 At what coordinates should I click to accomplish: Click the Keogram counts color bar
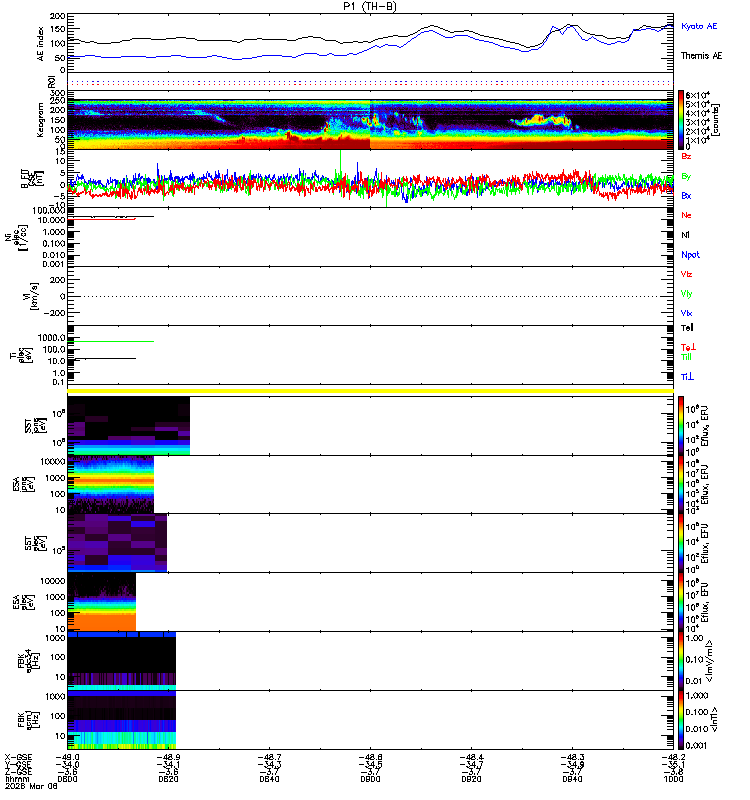point(681,120)
